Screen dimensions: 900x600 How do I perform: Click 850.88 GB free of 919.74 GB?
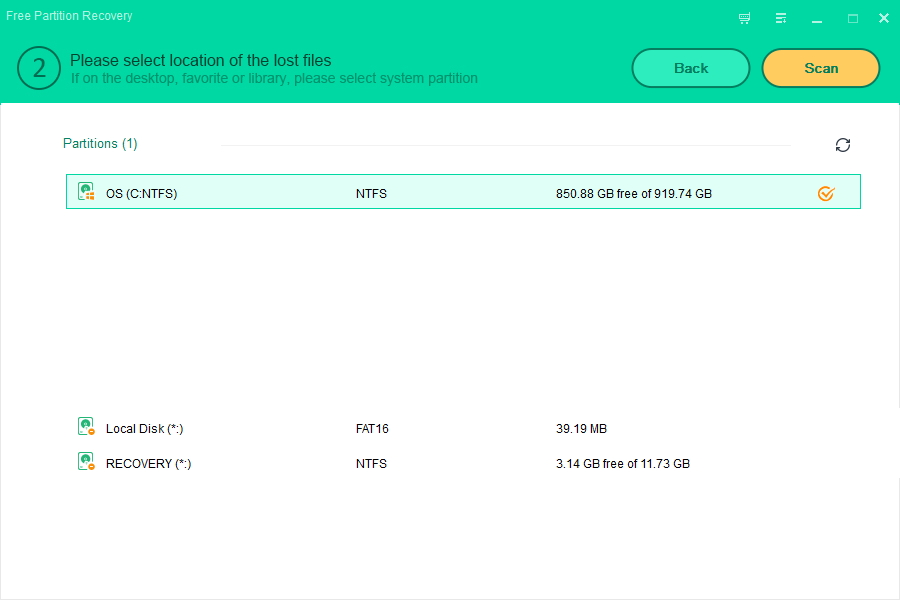[x=633, y=194]
